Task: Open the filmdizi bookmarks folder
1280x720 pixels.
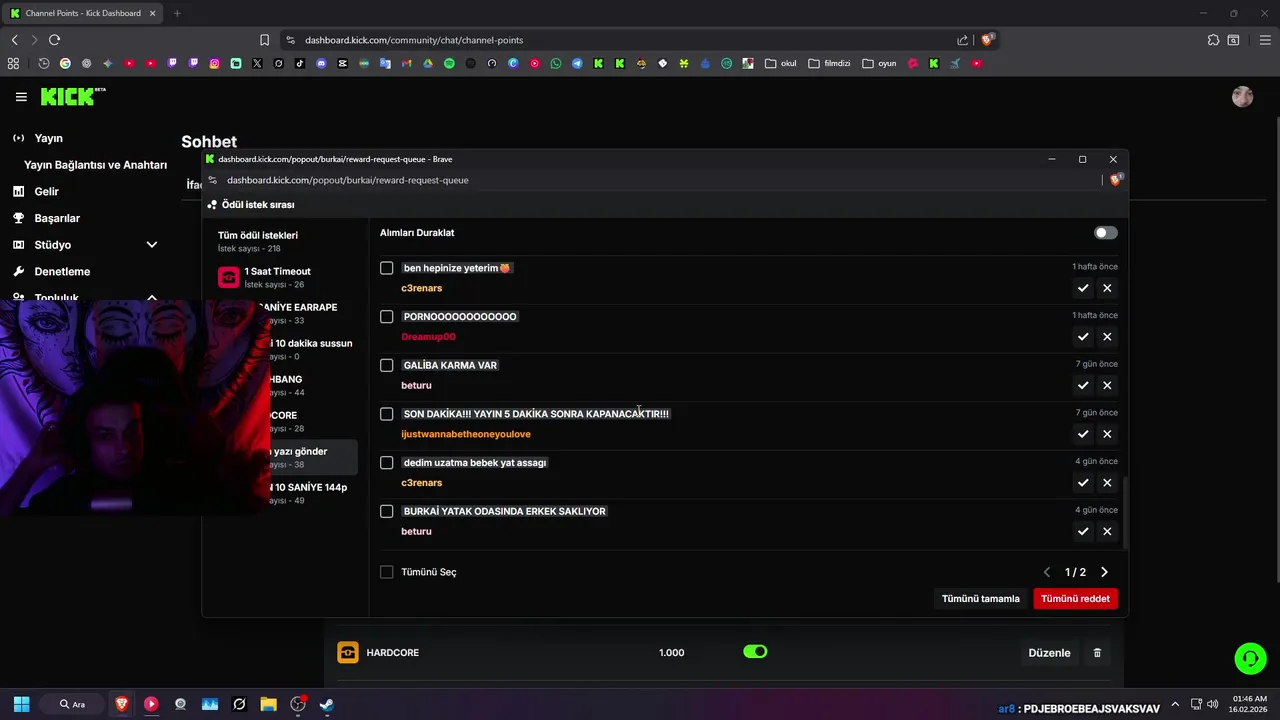Action: coord(829,63)
